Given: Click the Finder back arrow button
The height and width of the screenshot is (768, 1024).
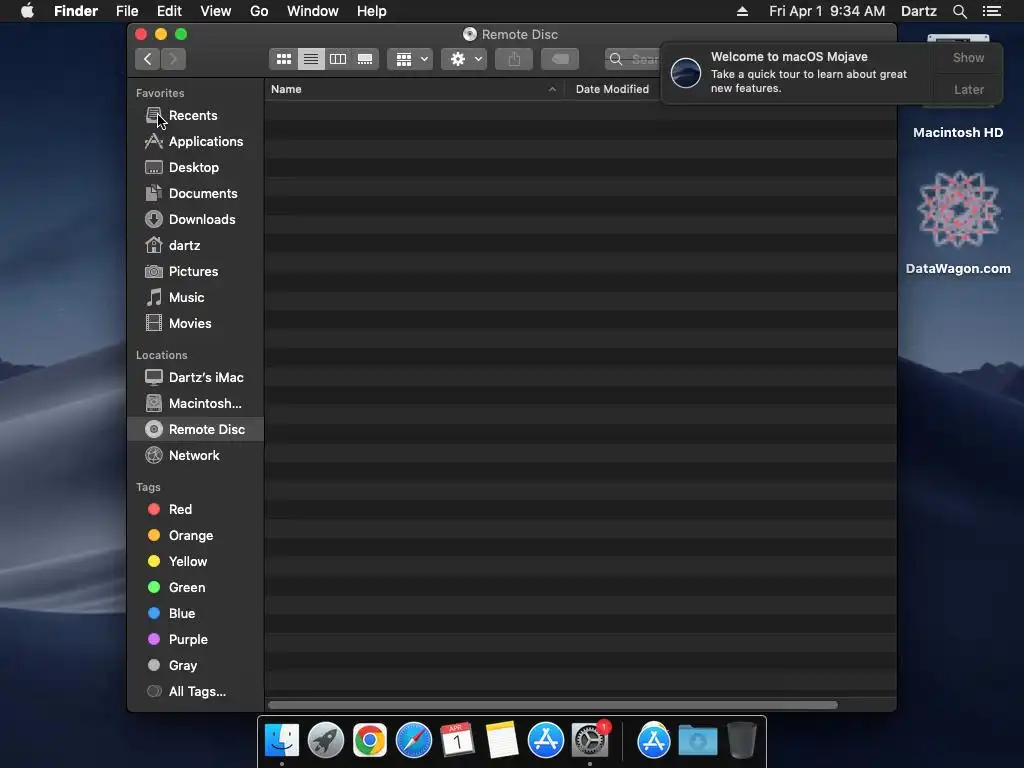Looking at the screenshot, I should pyautogui.click(x=148, y=59).
